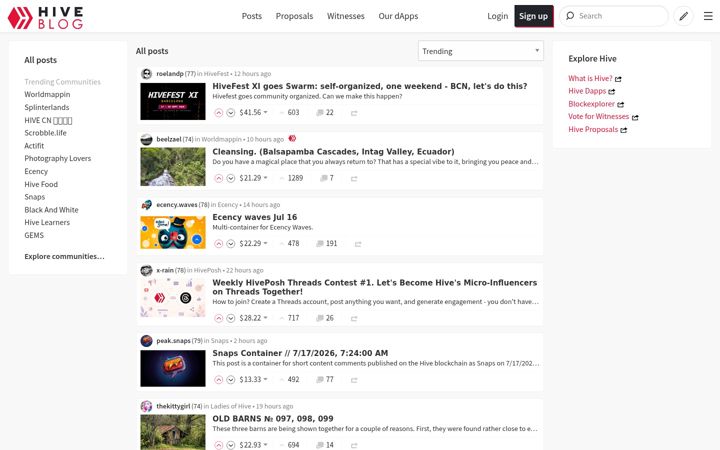
Task: Click the search magnifier icon
Action: (570, 16)
